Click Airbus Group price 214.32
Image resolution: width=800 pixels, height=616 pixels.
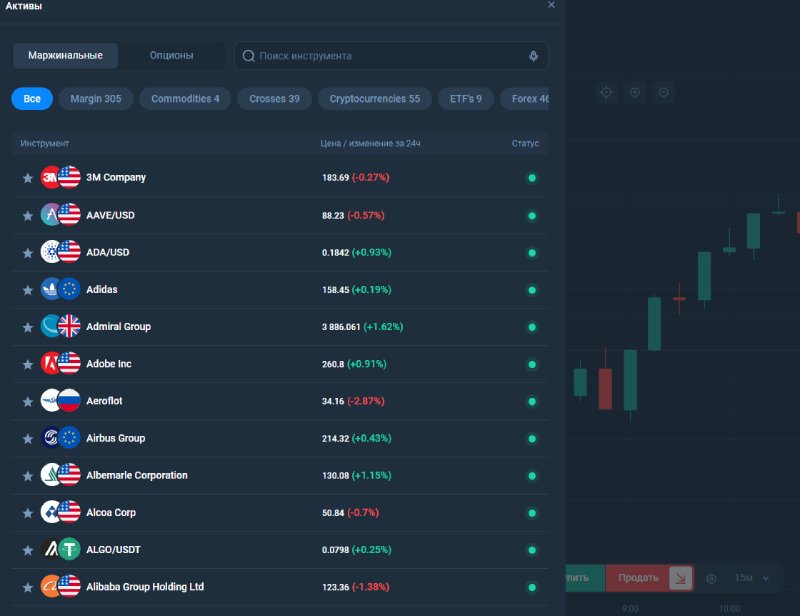336,439
